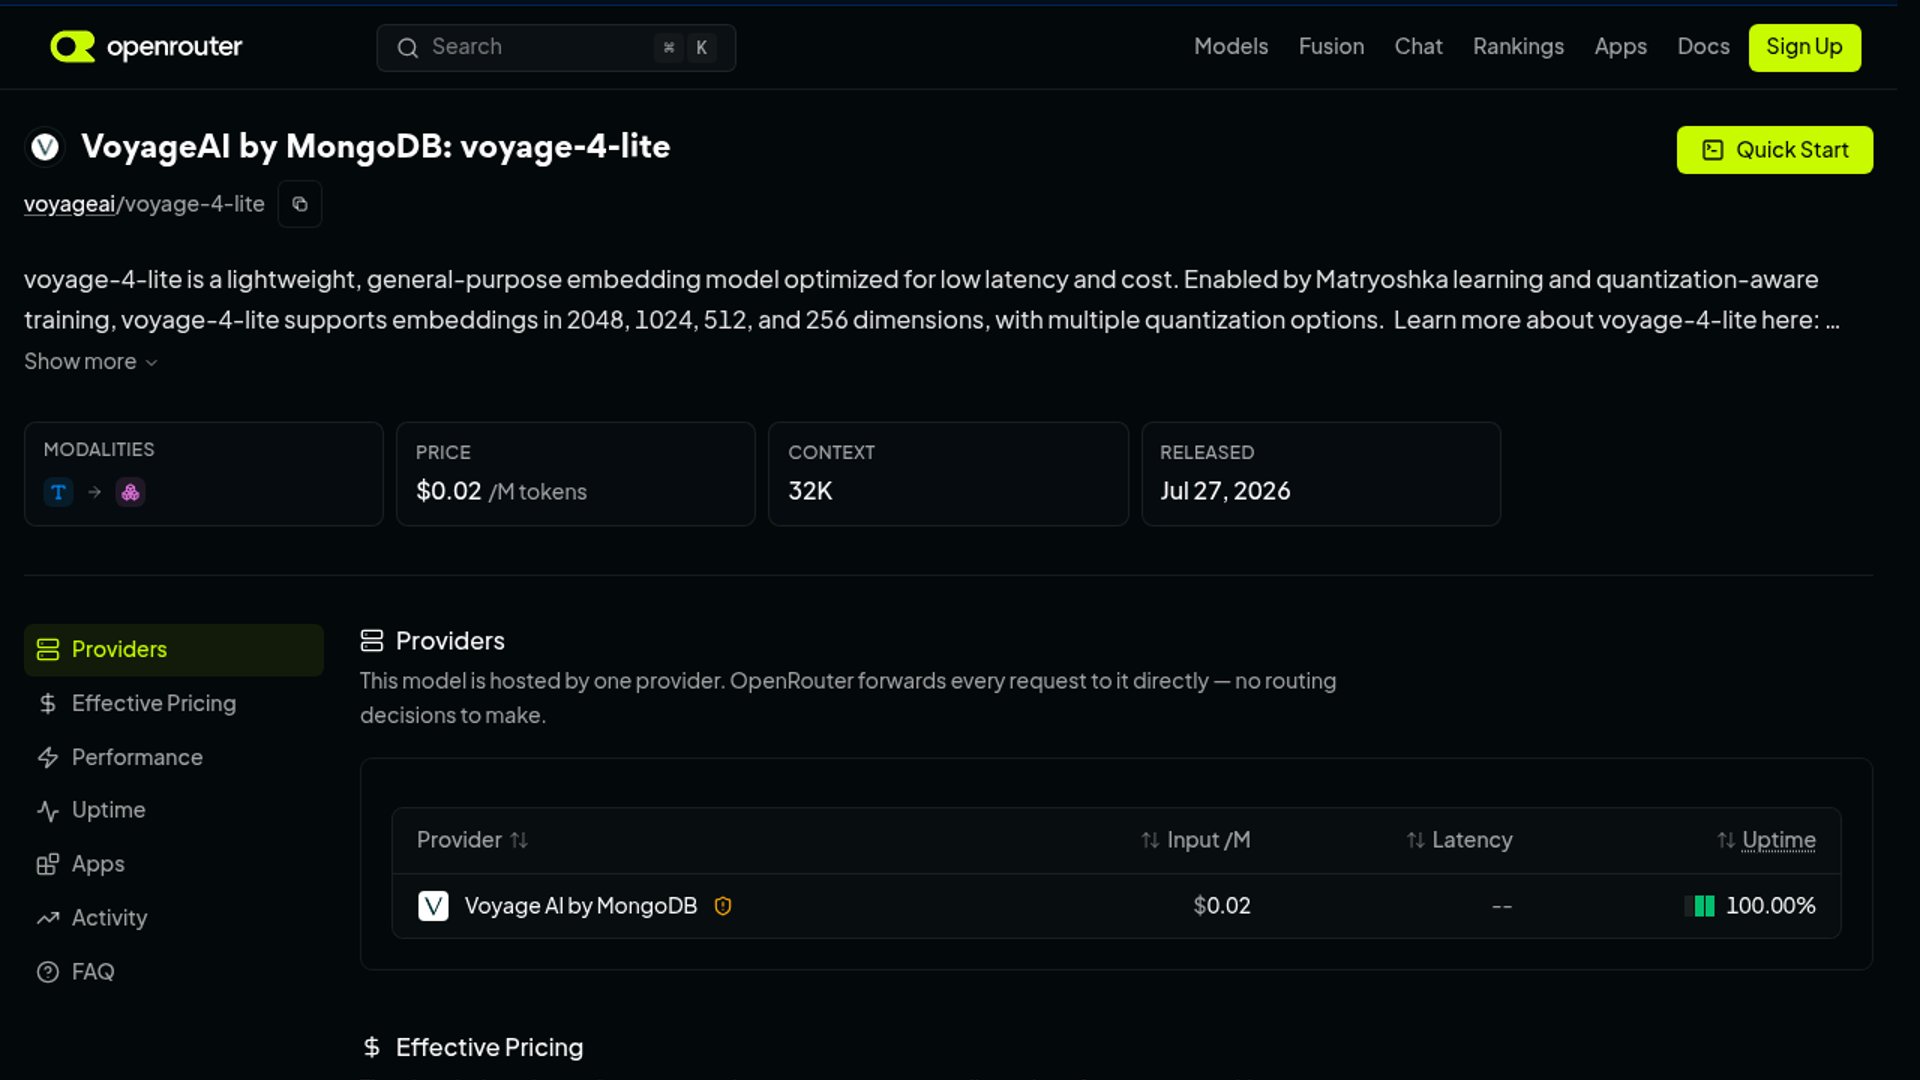Click the VoyageAI model avatar icon

pyautogui.click(x=44, y=147)
